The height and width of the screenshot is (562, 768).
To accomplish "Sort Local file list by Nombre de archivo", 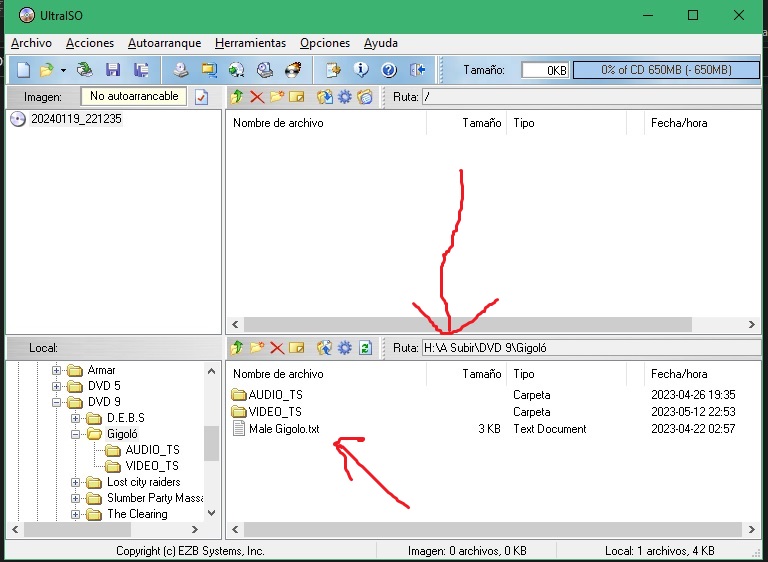I will (326, 374).
